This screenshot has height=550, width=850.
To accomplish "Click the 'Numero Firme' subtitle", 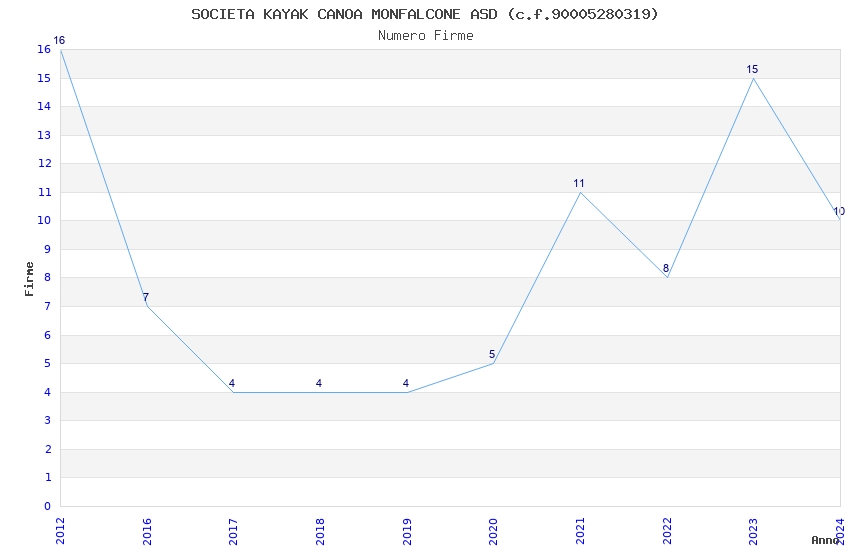I will click(x=426, y=36).
